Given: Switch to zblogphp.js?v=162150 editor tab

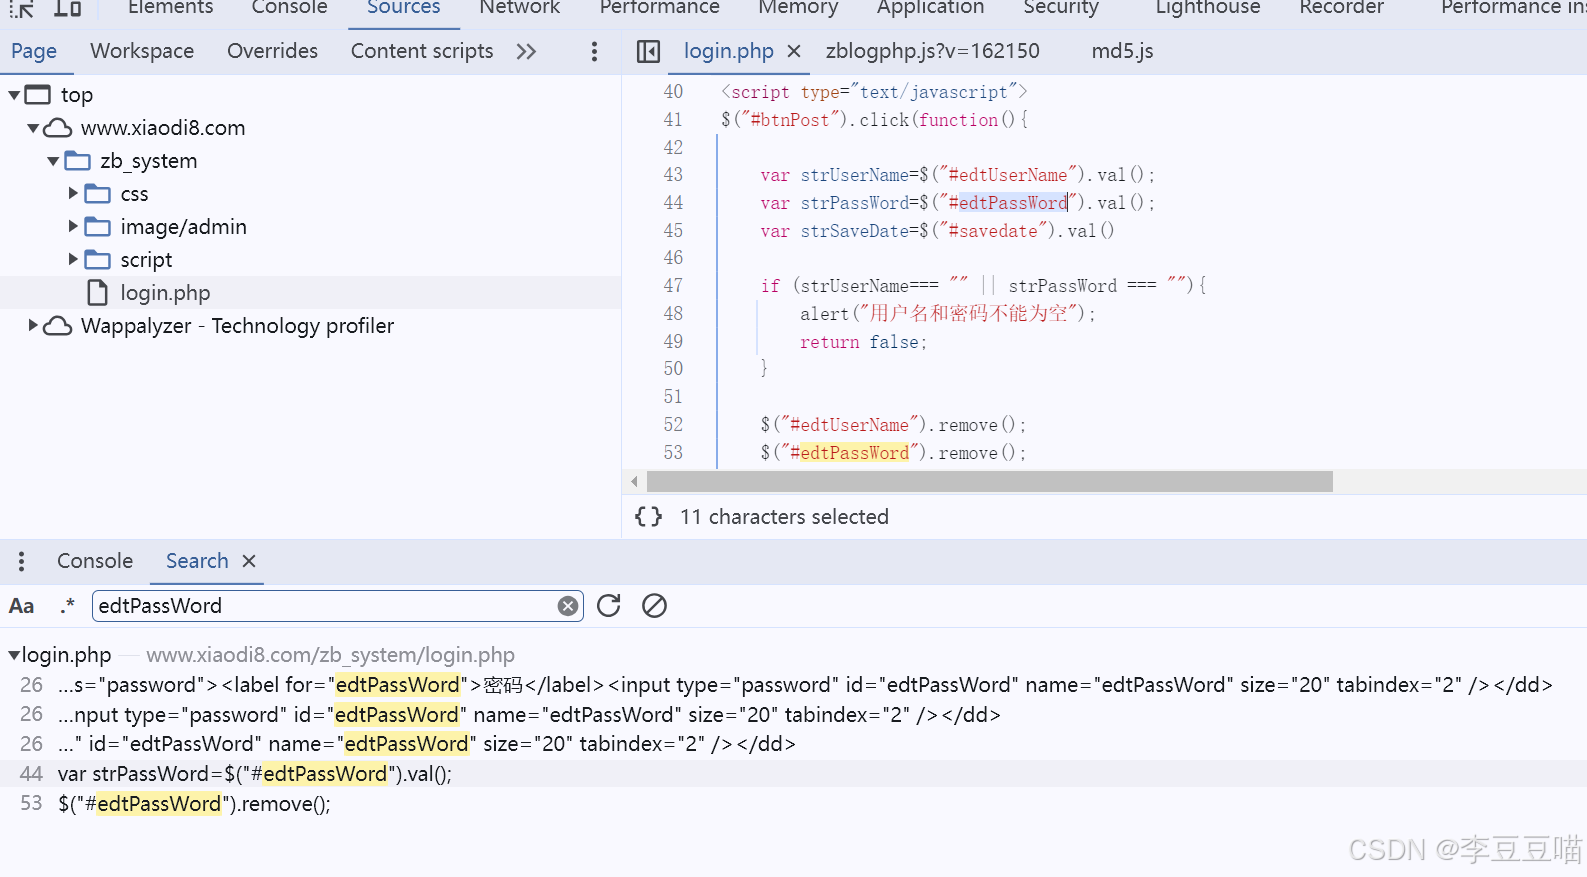Looking at the screenshot, I should 932,51.
